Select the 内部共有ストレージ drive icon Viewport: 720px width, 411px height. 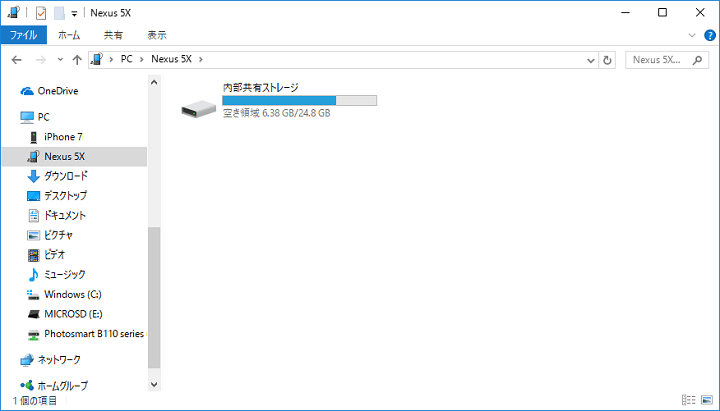point(198,109)
